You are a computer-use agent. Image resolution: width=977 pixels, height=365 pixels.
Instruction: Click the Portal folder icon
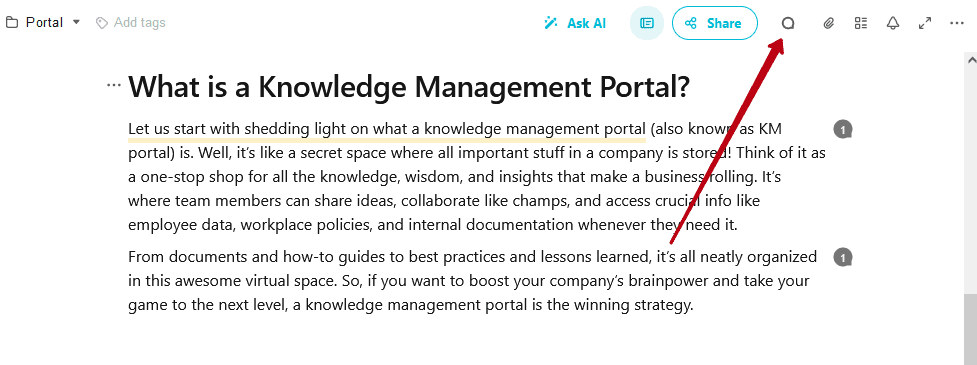pyautogui.click(x=11, y=22)
